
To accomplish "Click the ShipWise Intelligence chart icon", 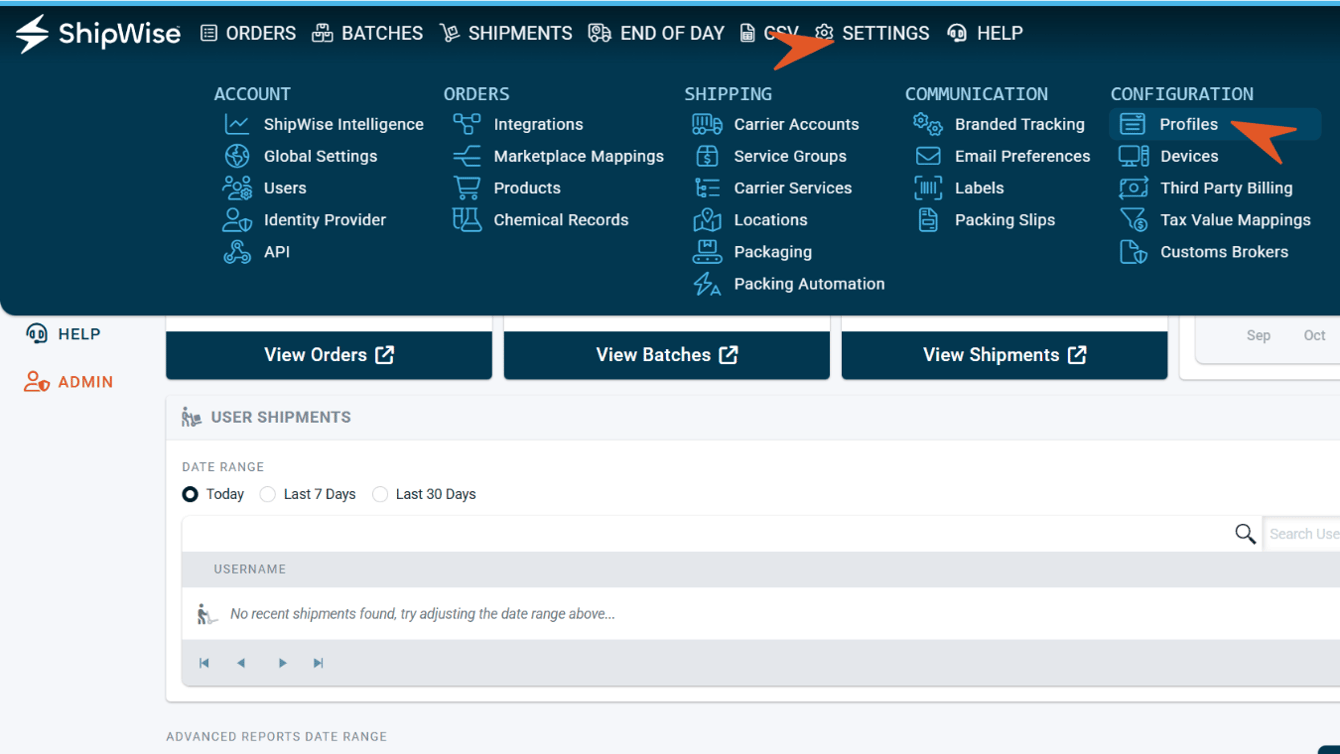I will coord(237,124).
